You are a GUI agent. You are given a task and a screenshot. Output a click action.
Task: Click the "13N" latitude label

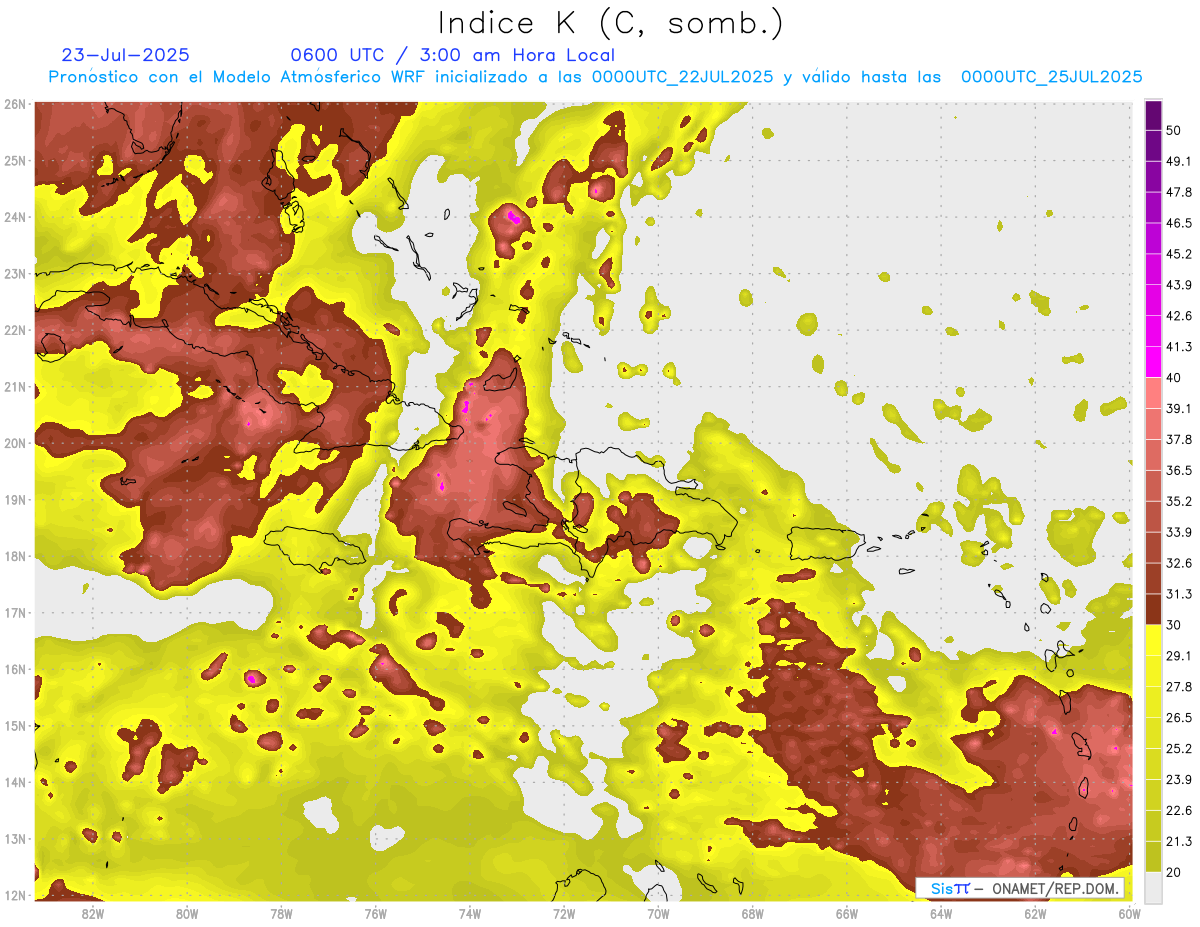(15, 839)
